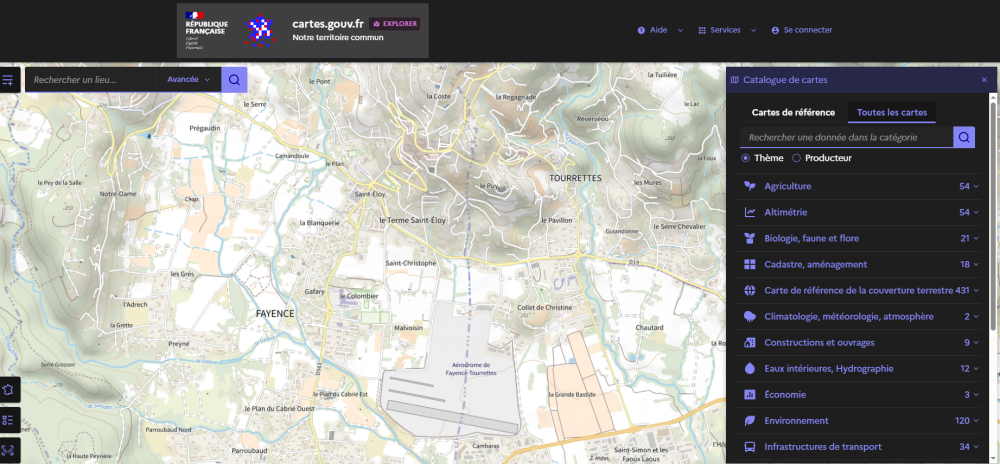The width and height of the screenshot is (1000, 464).
Task: Click the Collet de Christine map label
Action: 544,307
